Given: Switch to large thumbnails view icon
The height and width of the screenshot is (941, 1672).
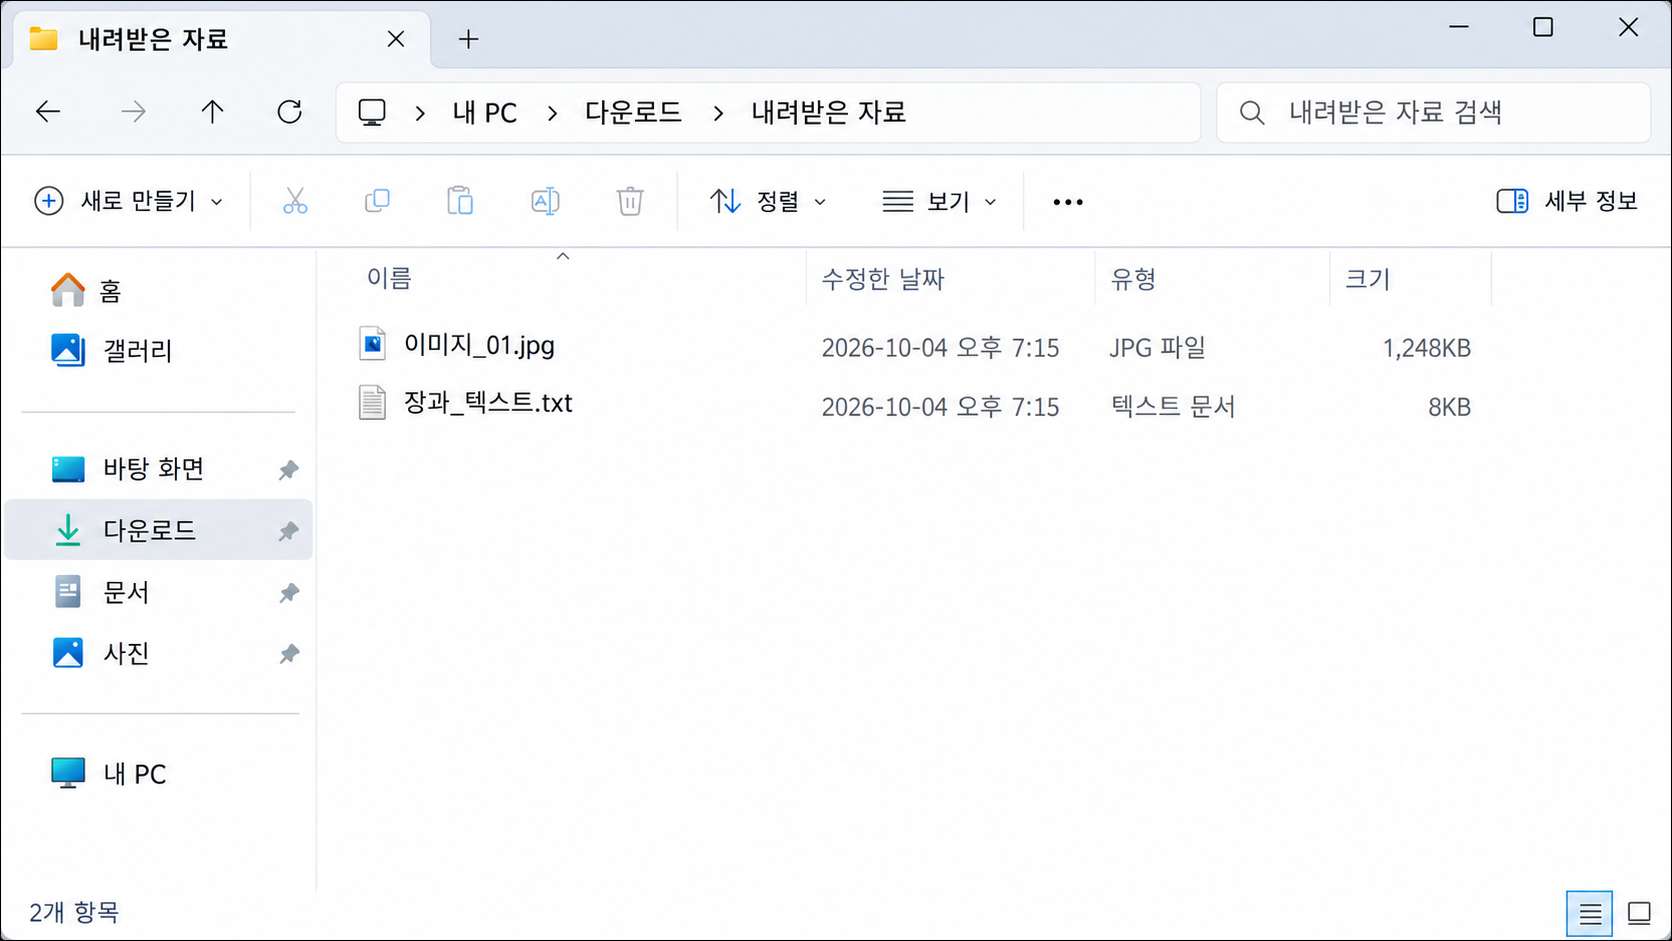Looking at the screenshot, I should (x=1639, y=913).
